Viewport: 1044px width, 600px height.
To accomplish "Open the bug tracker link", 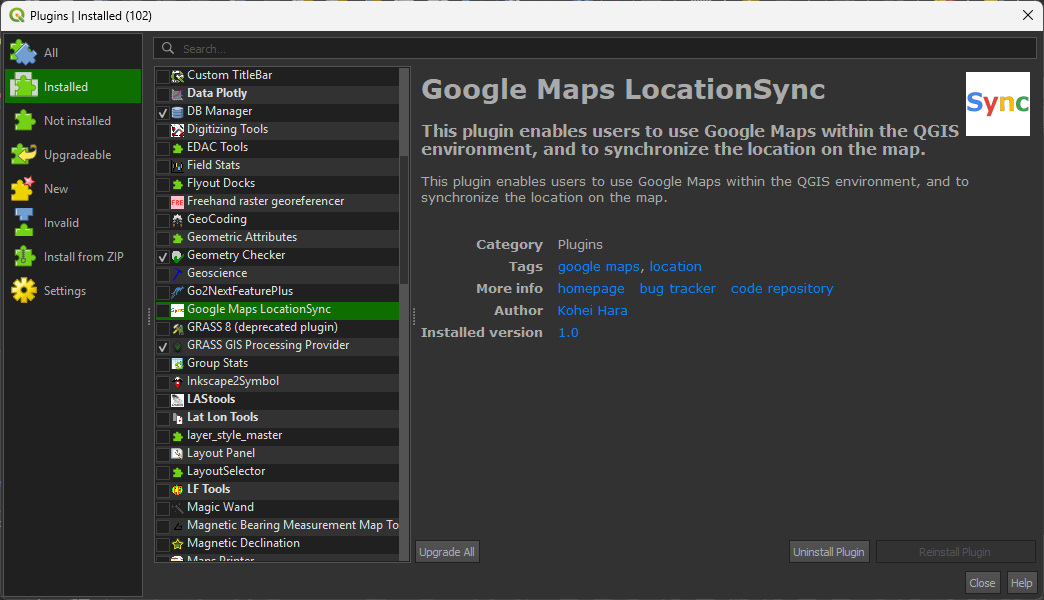I will click(678, 288).
